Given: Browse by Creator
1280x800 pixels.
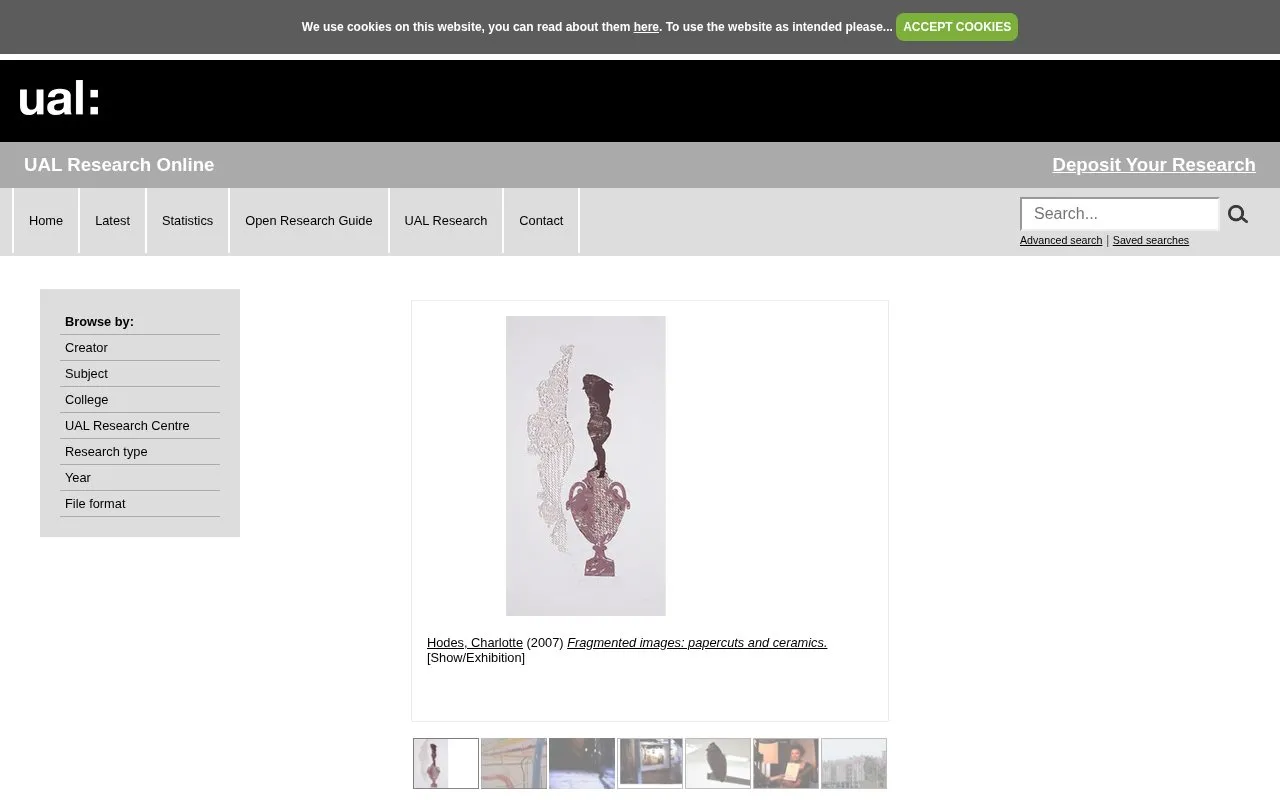Looking at the screenshot, I should (140, 348).
